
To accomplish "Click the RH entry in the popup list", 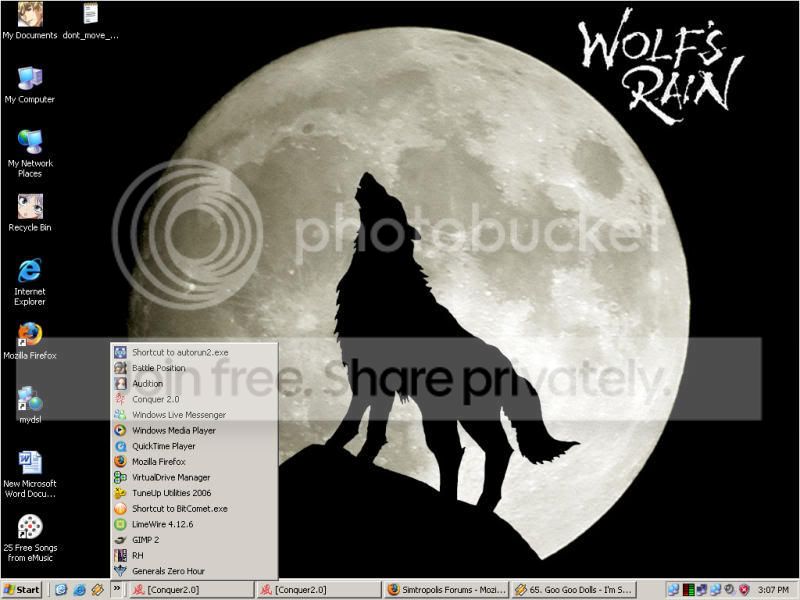I will pos(194,556).
